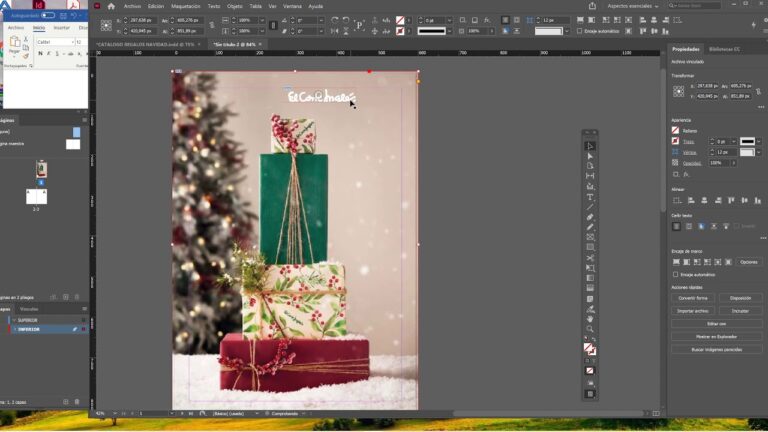Switch to CATALOGO REGALOS NAVIDAD document tab

pyautogui.click(x=146, y=45)
